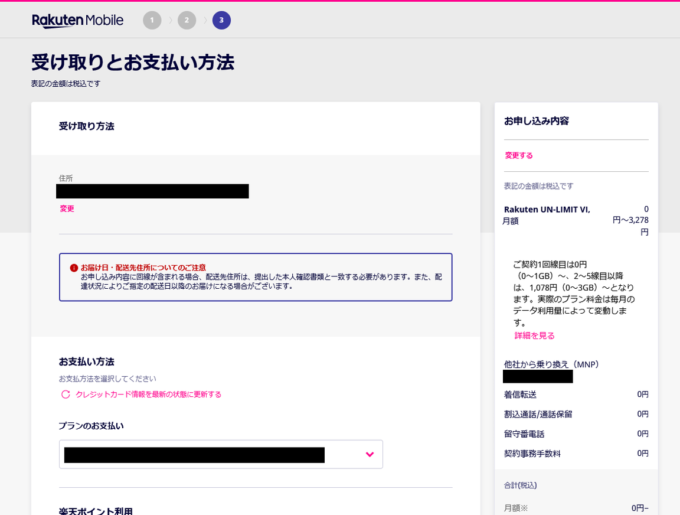The width and height of the screenshot is (680, 515).
Task: Click 変更する link in order summary
Action: [x=519, y=155]
